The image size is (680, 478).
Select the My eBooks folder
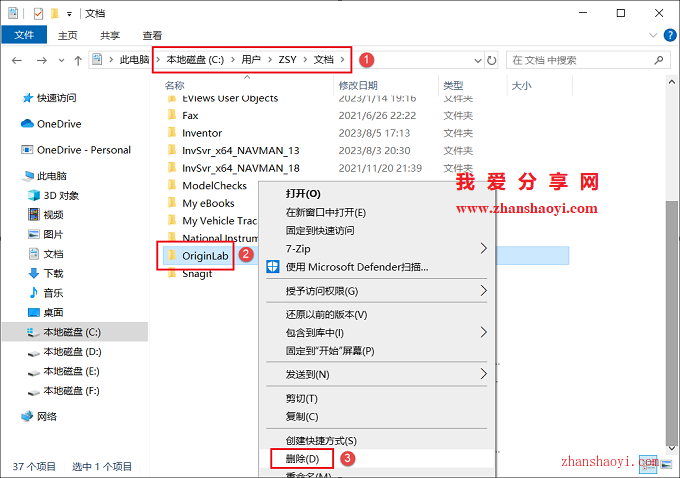coord(208,203)
